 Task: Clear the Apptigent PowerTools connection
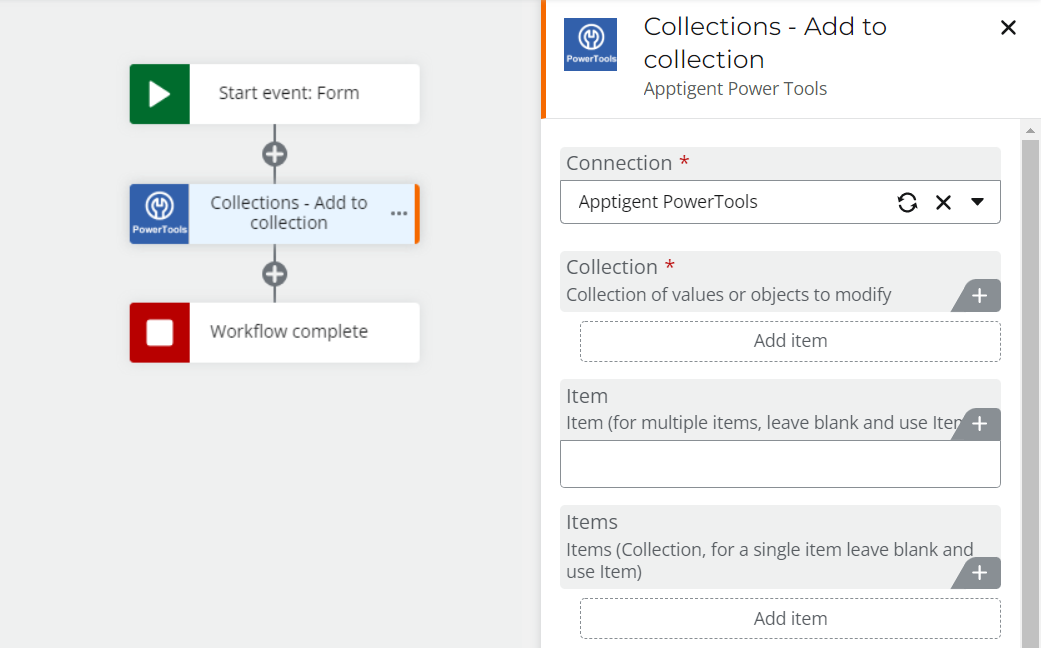click(943, 202)
